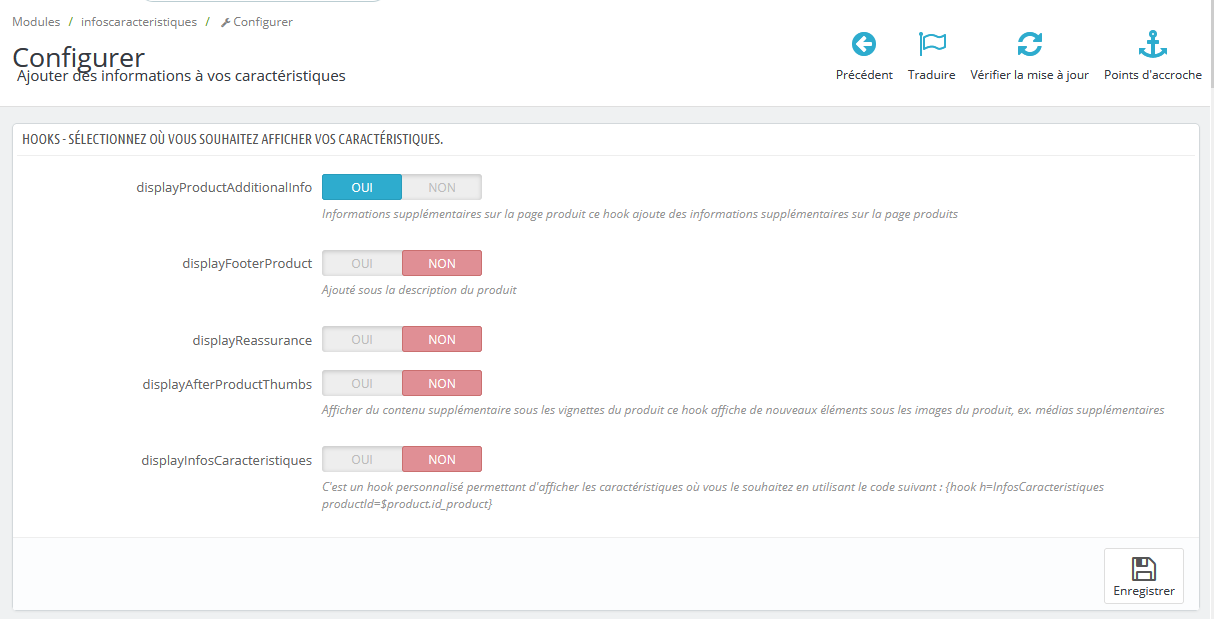The image size is (1214, 619).
Task: Click the help text starting 'Afficher du contenu supplémentaire'
Action: pos(743,410)
